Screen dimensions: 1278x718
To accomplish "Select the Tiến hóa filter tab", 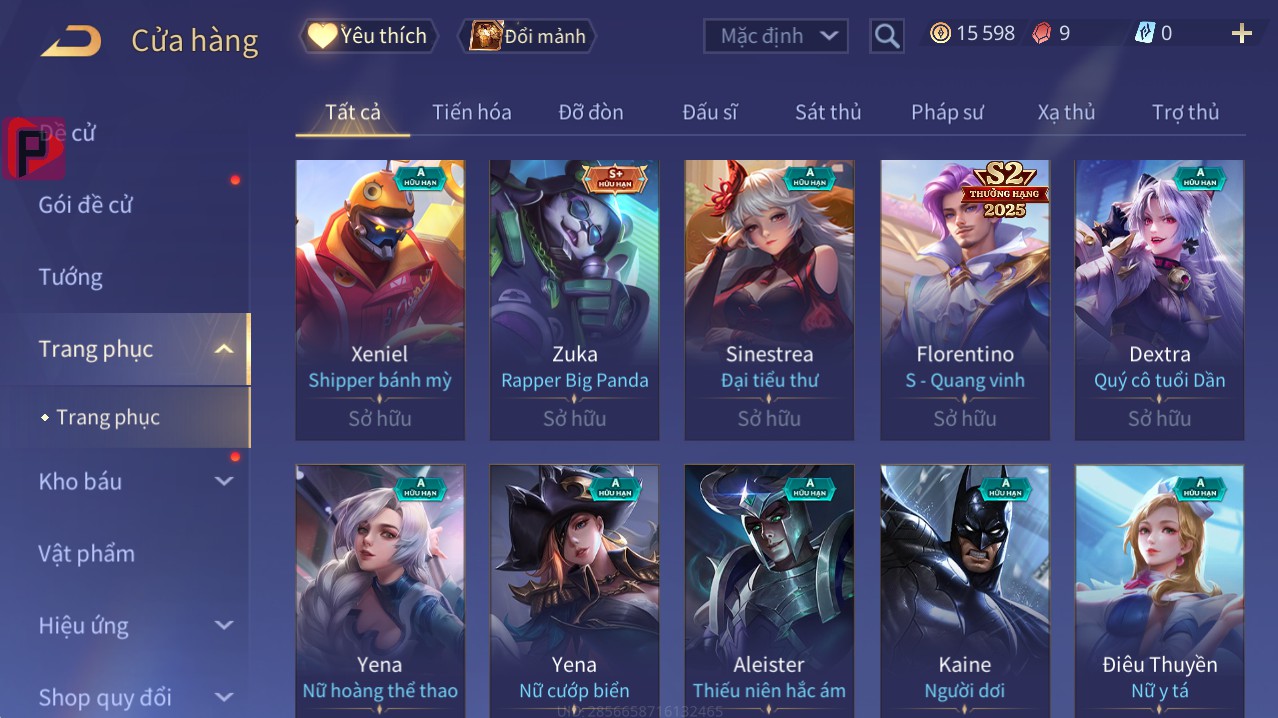I will [472, 112].
